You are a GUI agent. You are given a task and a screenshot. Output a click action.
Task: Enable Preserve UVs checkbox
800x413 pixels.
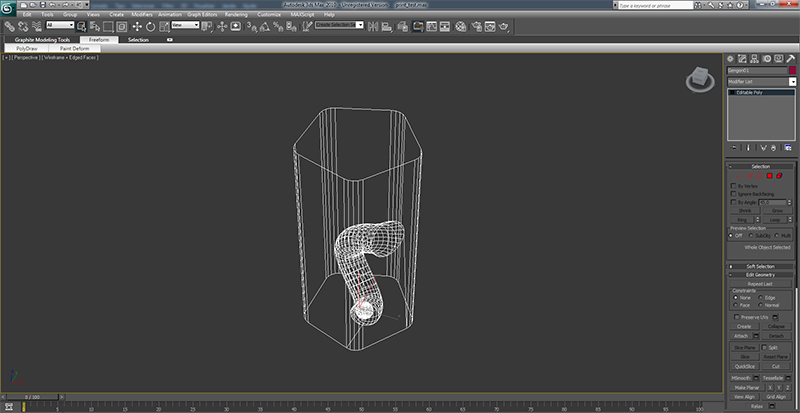[737, 317]
